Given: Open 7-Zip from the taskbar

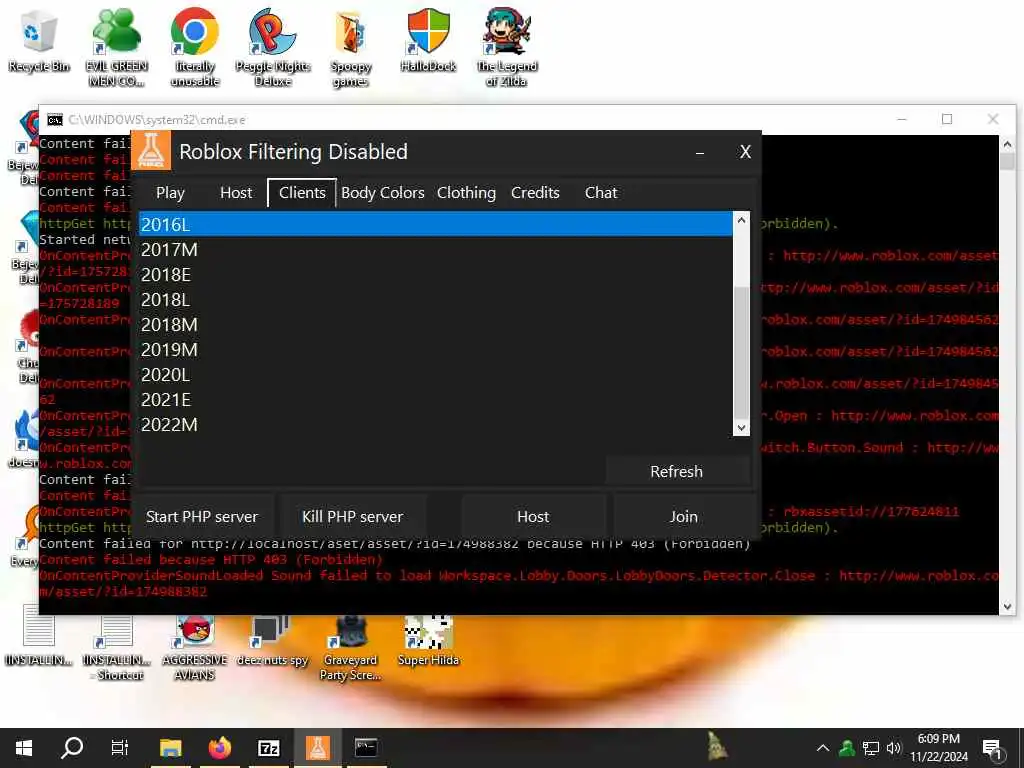Looking at the screenshot, I should (269, 748).
